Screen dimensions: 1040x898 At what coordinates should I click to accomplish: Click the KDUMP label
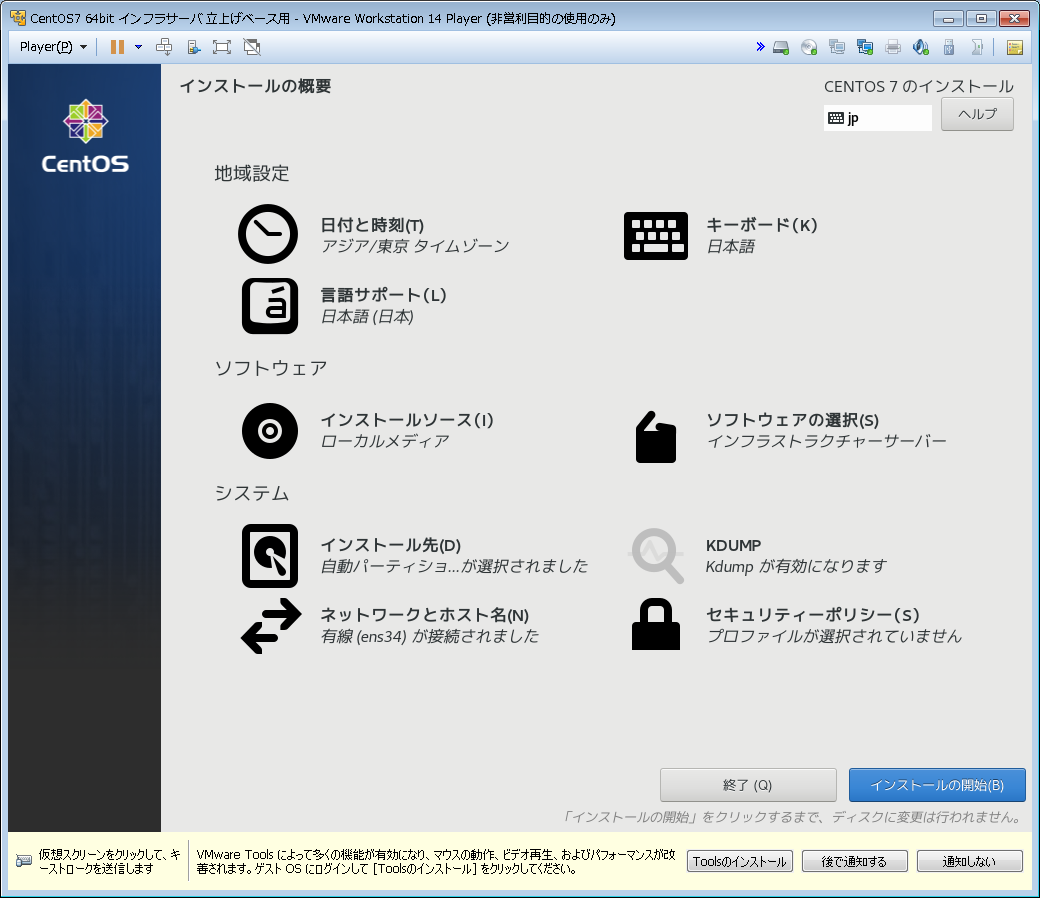point(734,545)
